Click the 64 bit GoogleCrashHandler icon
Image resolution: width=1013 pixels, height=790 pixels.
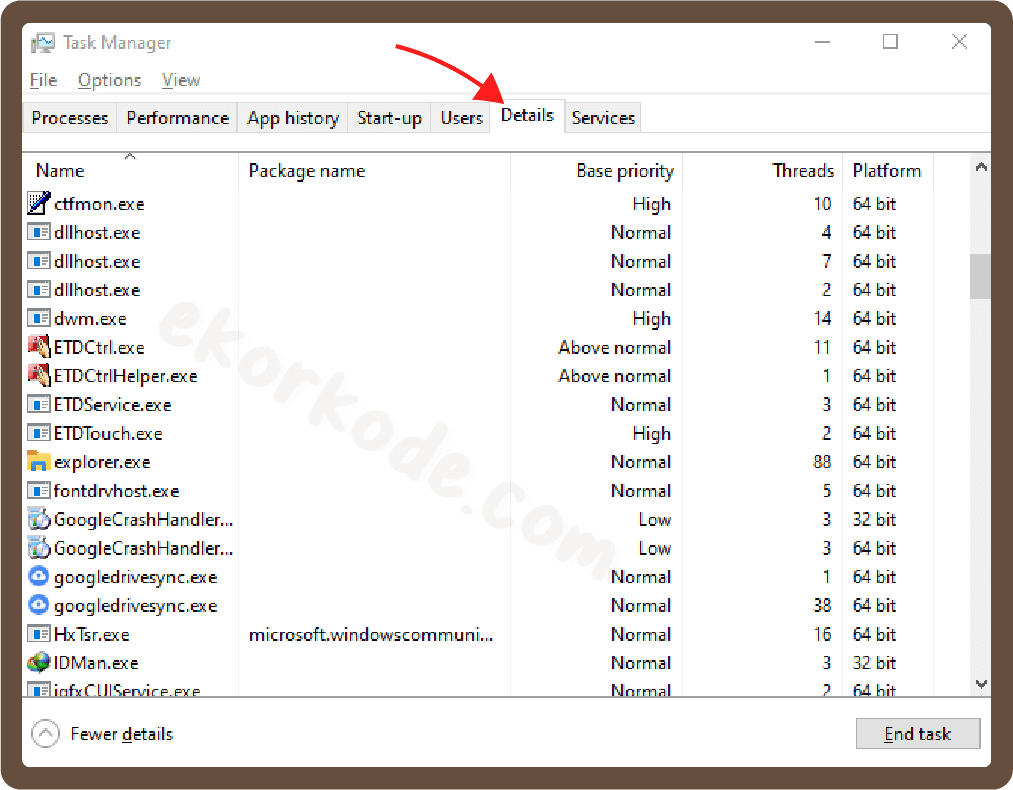39,548
